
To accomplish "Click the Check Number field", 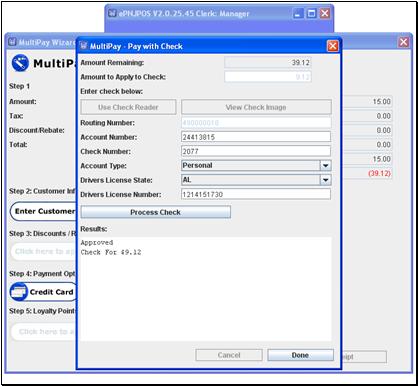I will [256, 151].
